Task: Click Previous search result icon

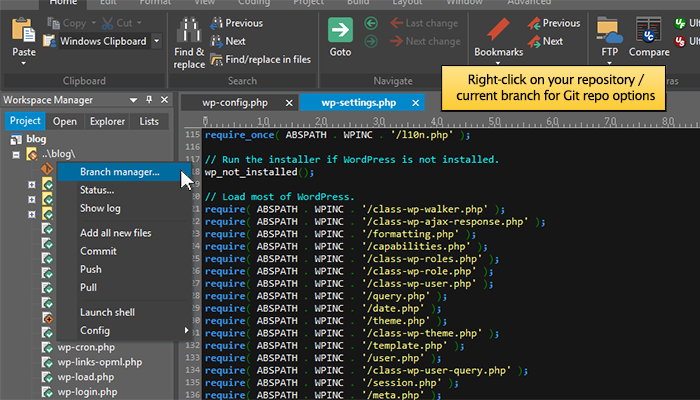Action: point(217,23)
